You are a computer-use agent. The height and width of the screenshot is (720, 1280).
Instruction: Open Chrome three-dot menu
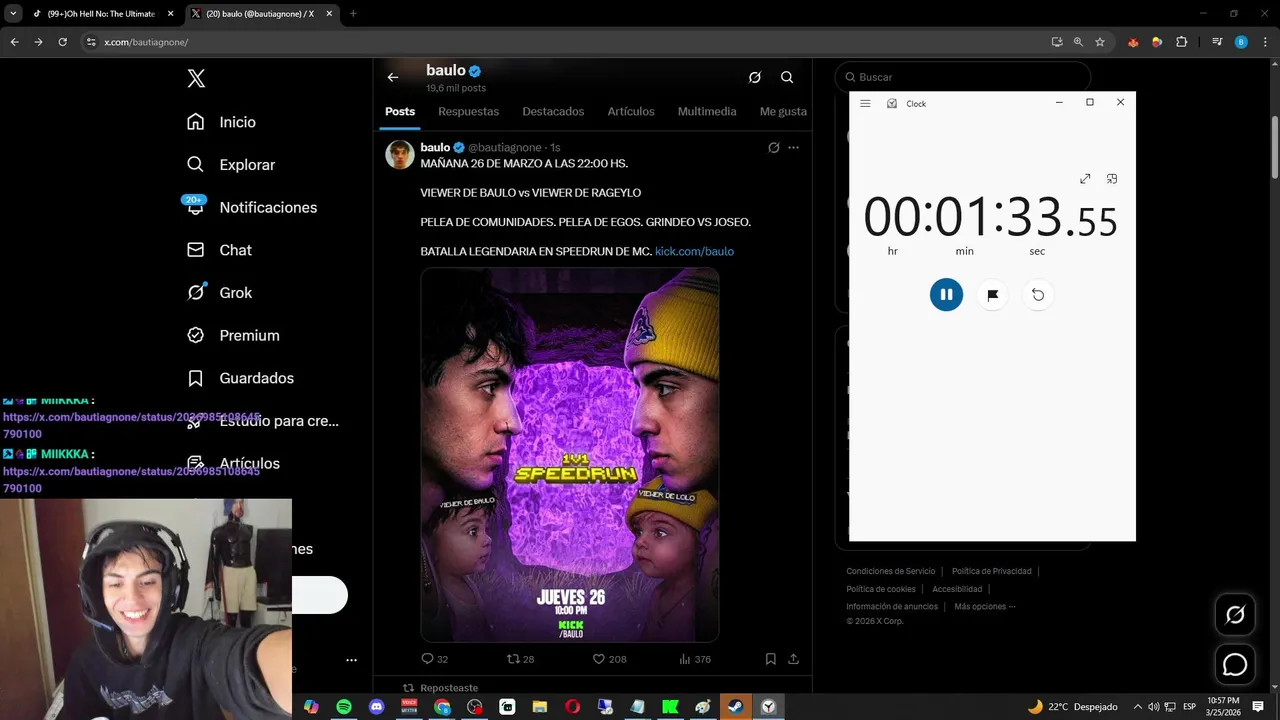pos(1265,42)
